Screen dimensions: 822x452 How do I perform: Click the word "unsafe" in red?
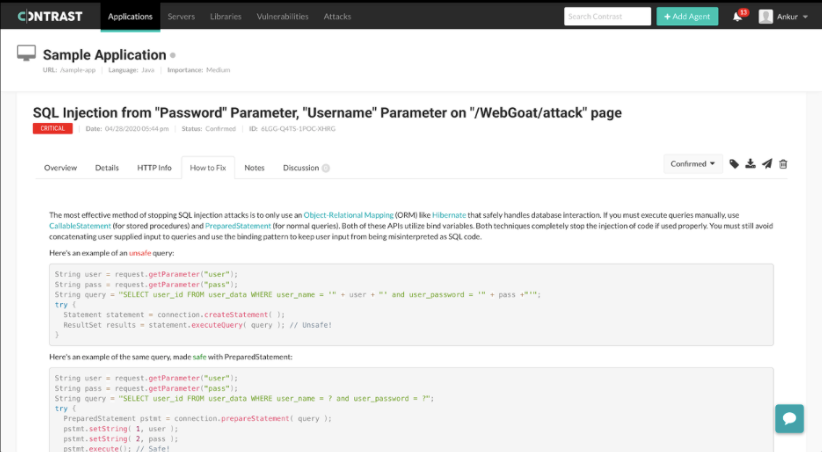[140, 253]
